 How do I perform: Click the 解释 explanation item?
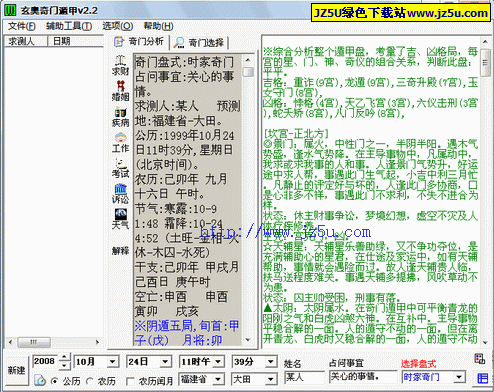click(x=120, y=250)
